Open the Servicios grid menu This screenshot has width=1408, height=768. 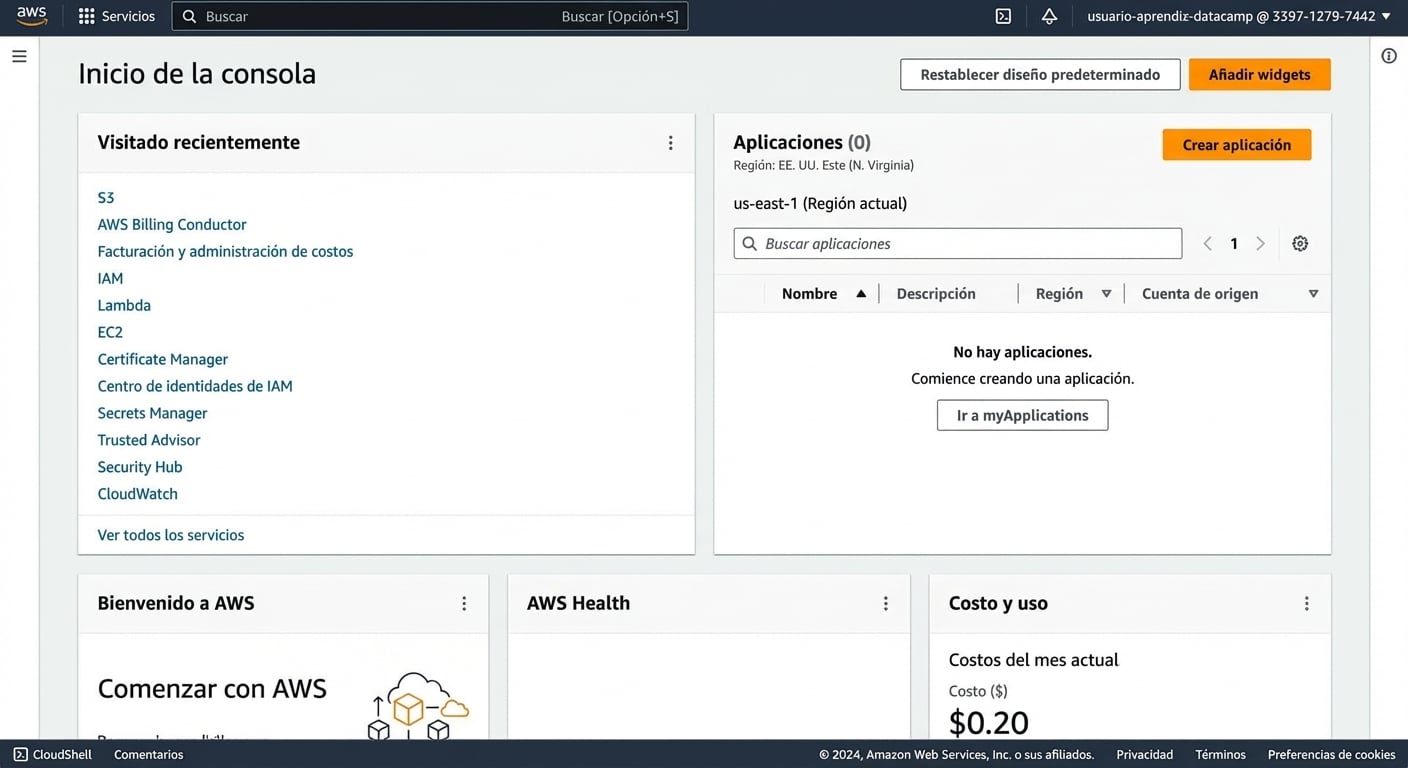coord(87,16)
